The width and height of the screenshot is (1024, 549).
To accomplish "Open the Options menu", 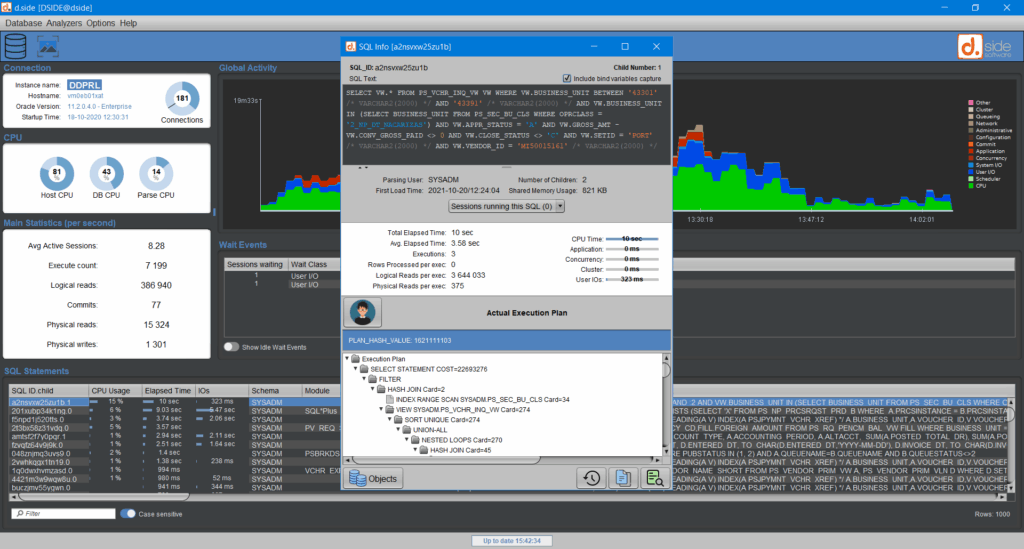I will tap(101, 23).
